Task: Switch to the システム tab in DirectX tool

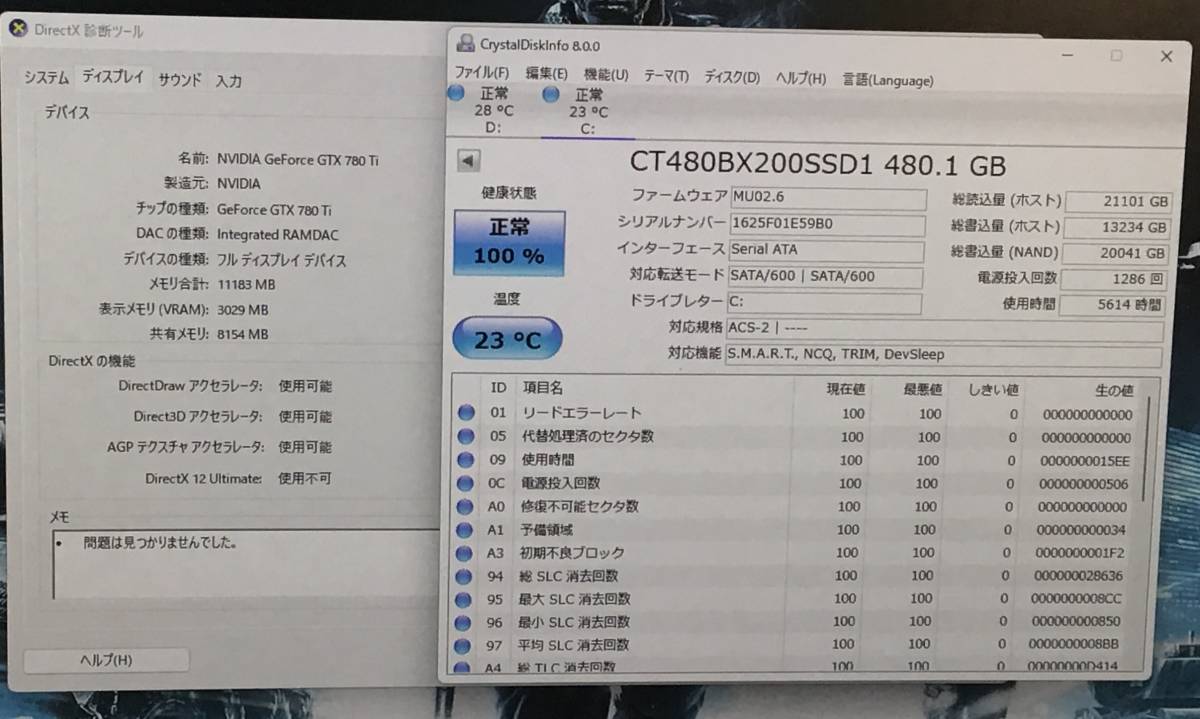Action: [x=47, y=77]
